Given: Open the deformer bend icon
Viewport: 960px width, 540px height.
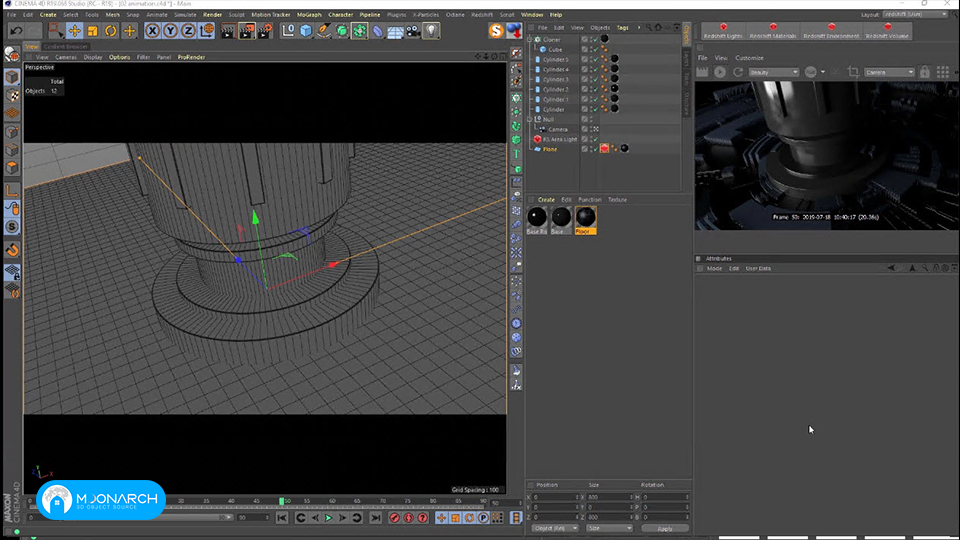Looking at the screenshot, I should [x=377, y=31].
